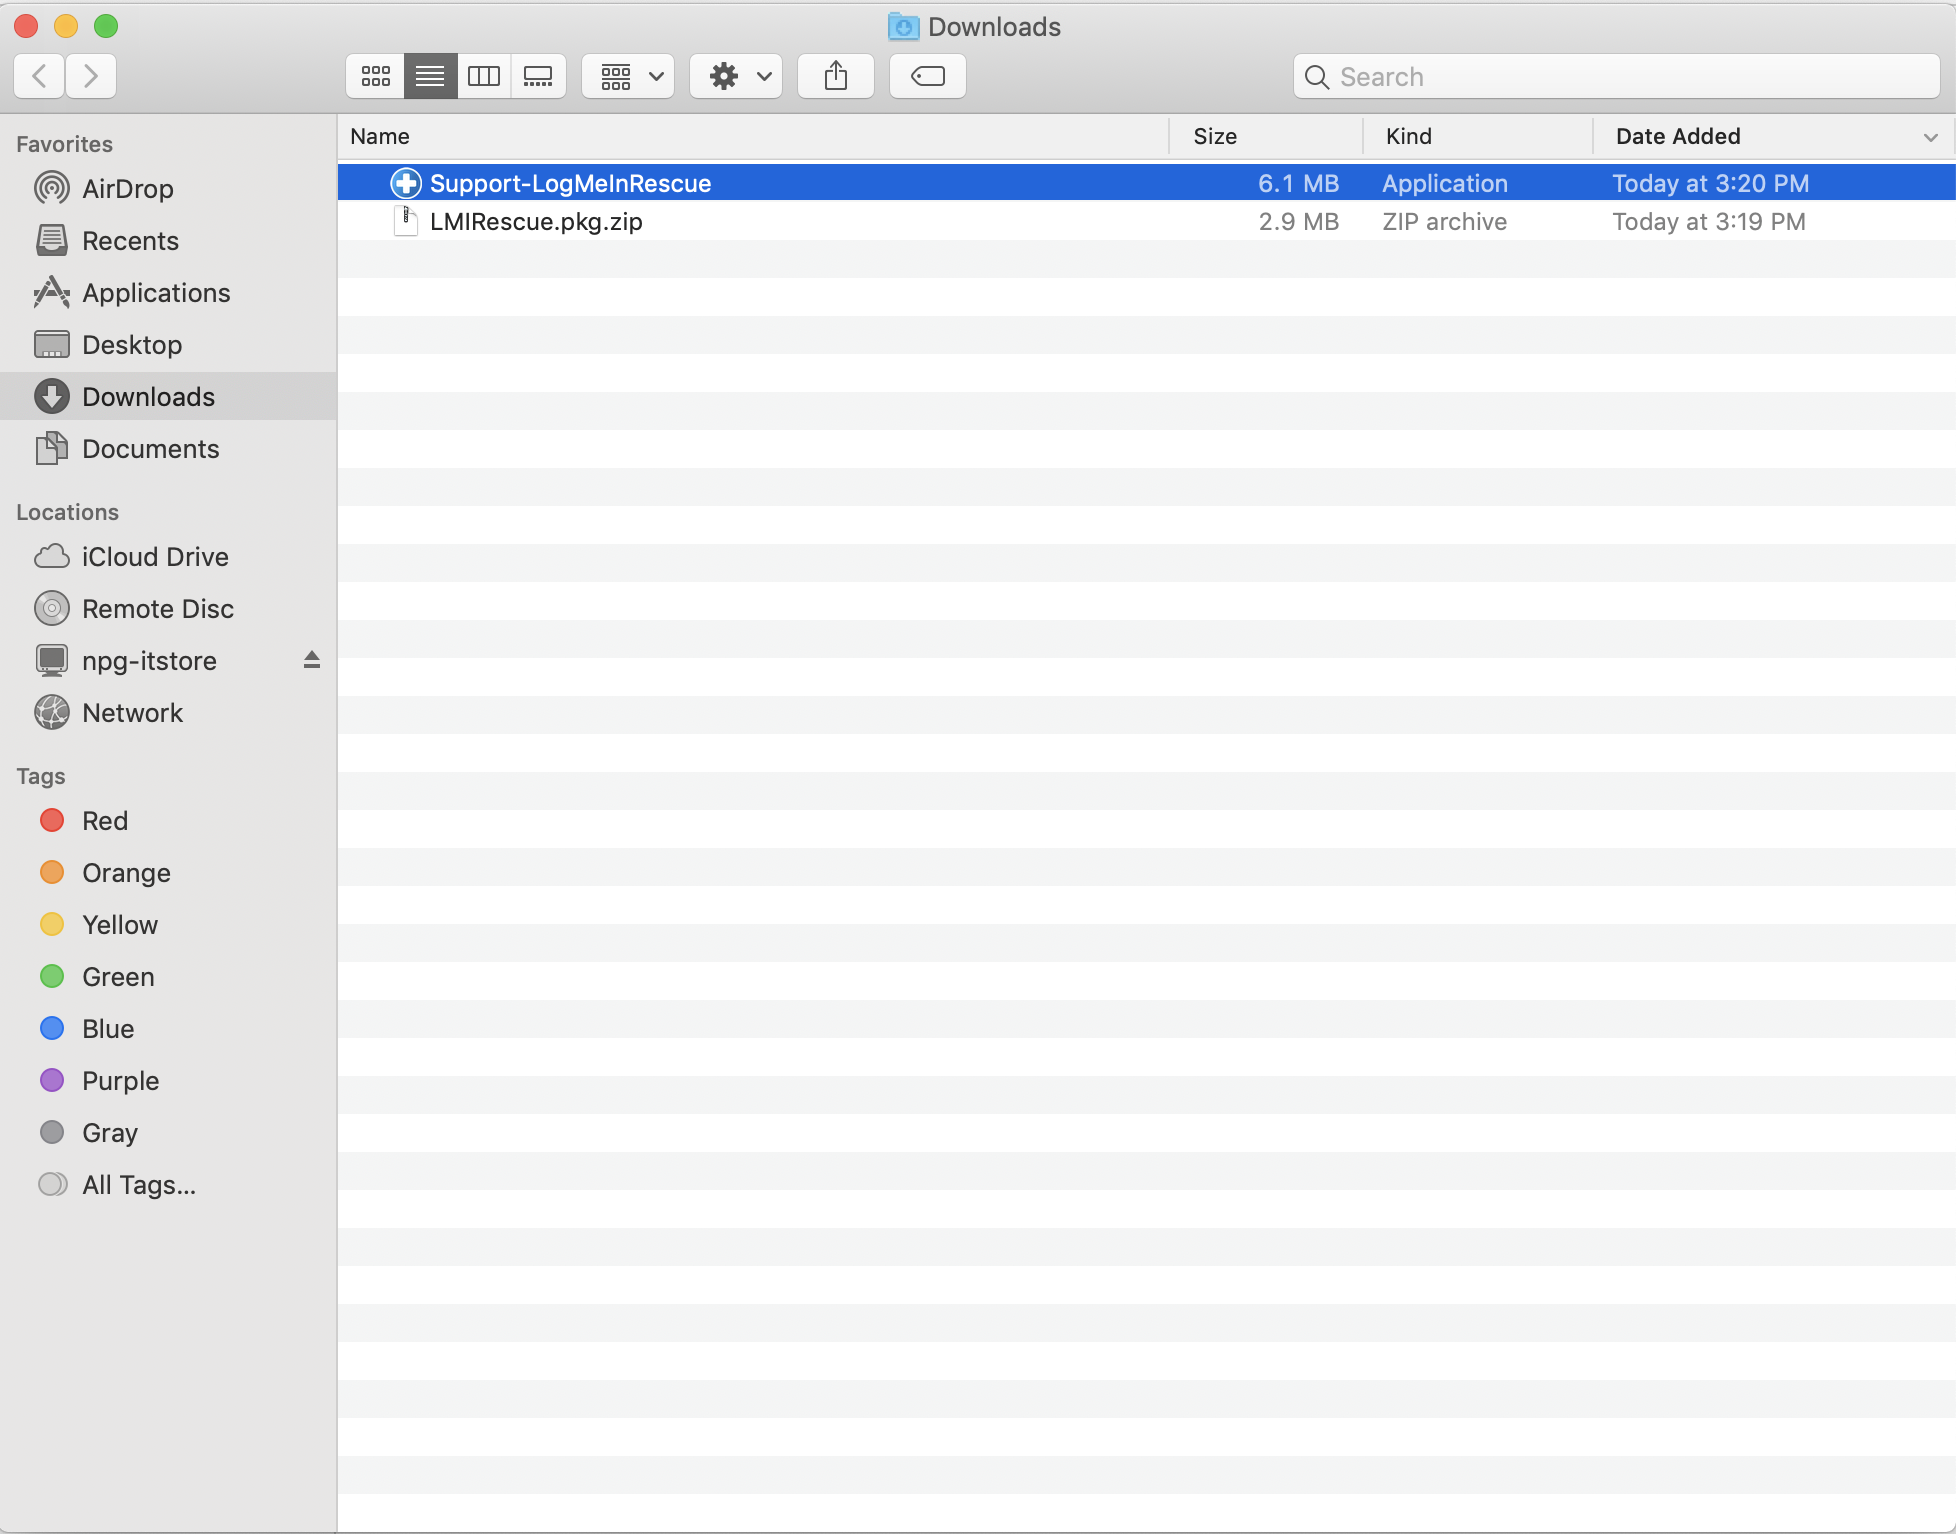This screenshot has width=1956, height=1534.
Task: Click the AirDrop sidebar icon
Action: click(x=52, y=188)
